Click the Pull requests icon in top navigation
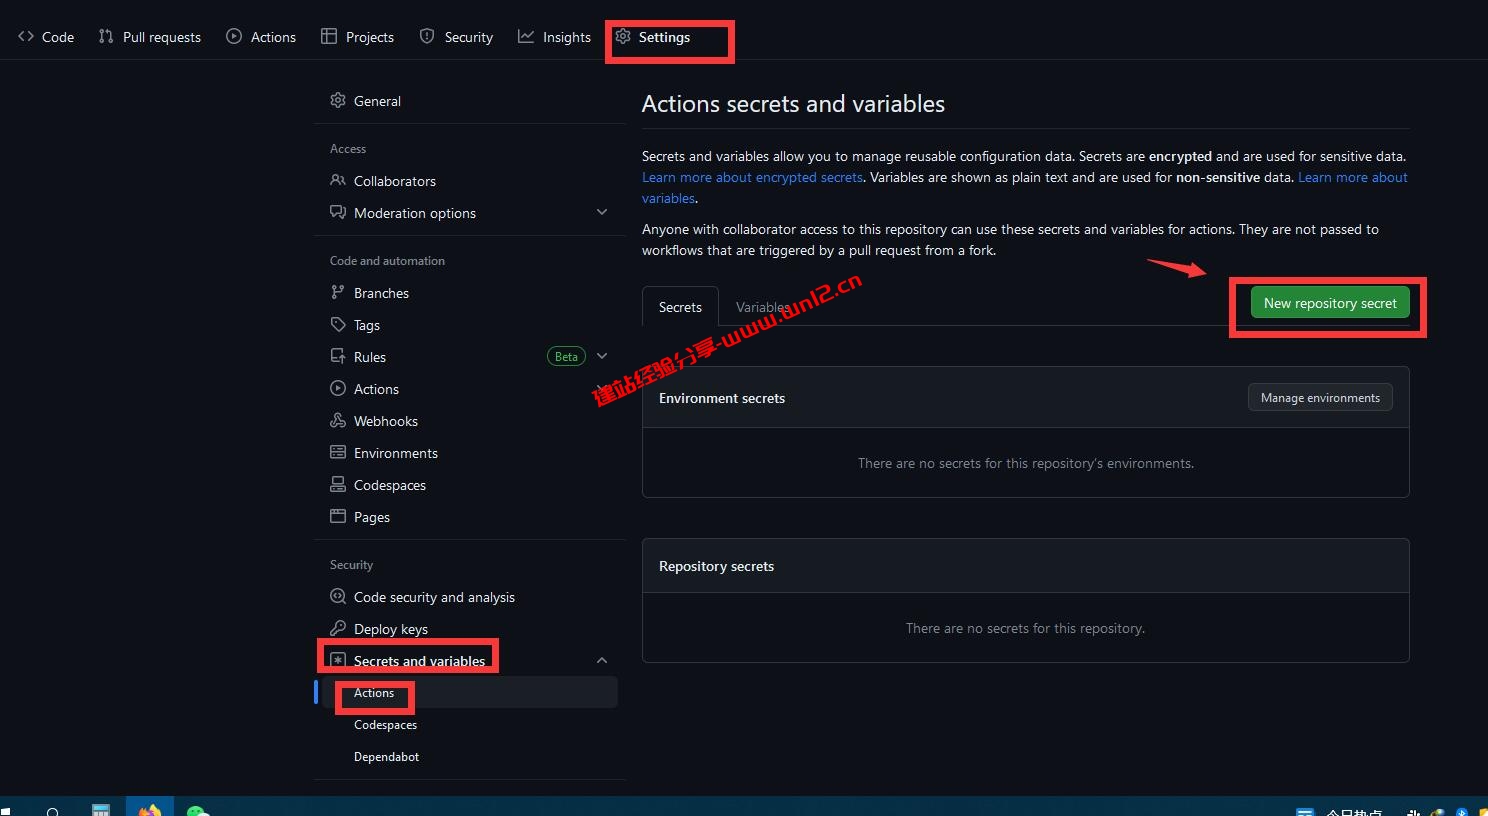1488x816 pixels. (106, 37)
